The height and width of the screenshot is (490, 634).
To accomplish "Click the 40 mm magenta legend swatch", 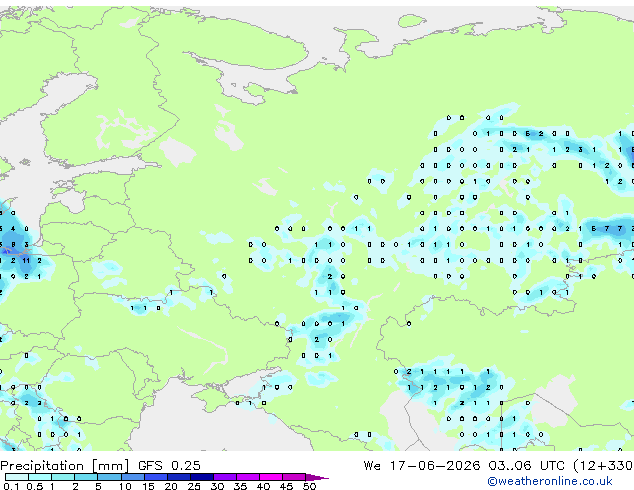I will click(x=271, y=477).
